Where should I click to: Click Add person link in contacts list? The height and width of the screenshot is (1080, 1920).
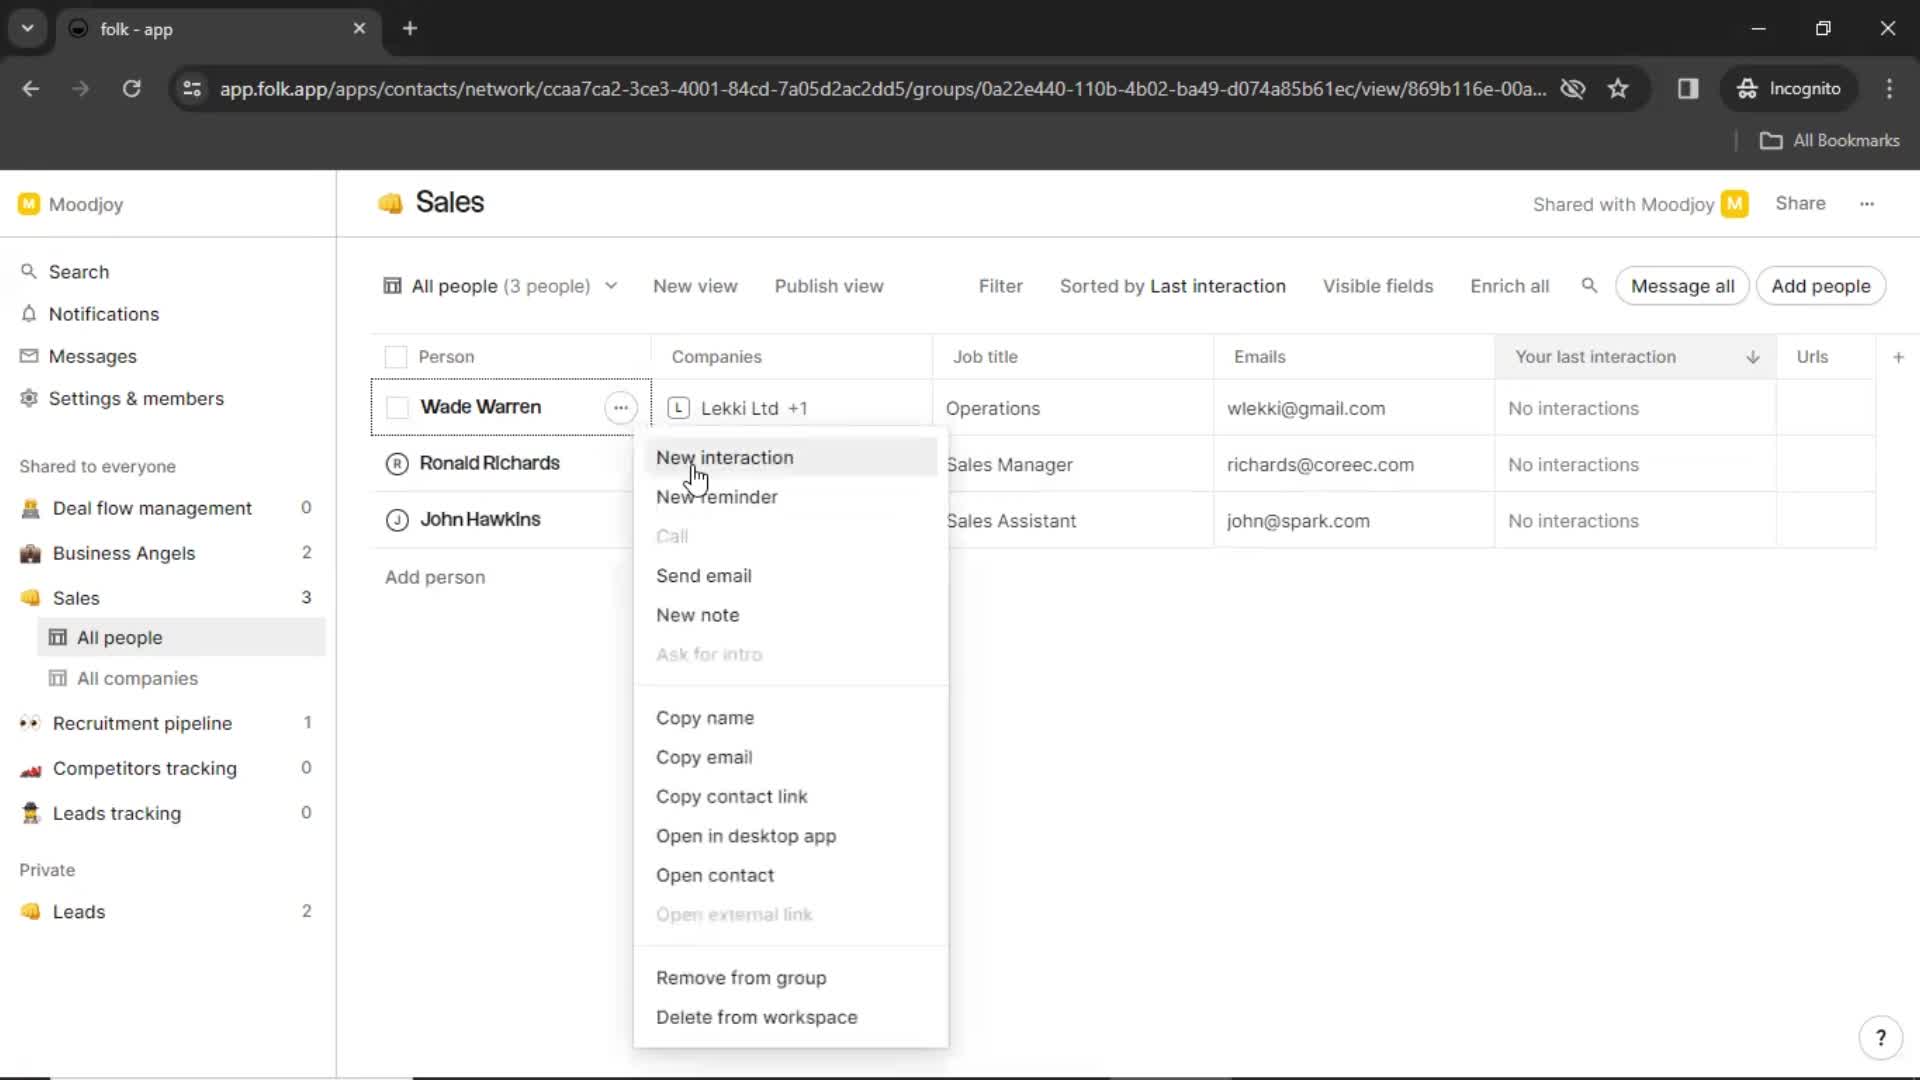435,576
